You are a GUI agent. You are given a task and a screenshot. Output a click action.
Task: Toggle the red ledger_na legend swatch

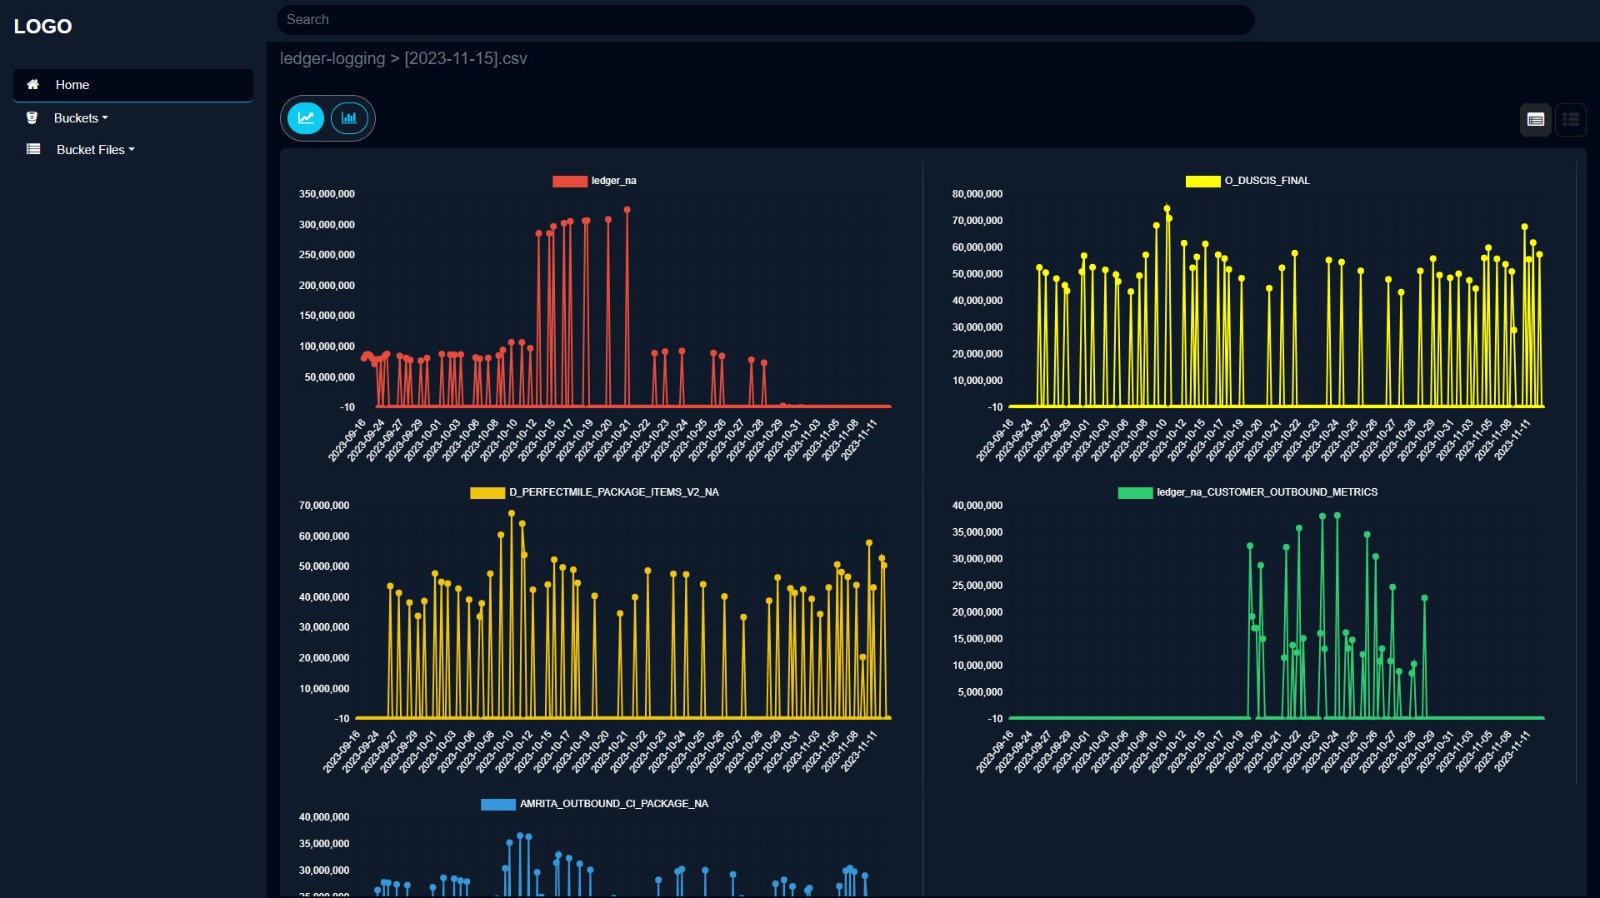(x=570, y=181)
